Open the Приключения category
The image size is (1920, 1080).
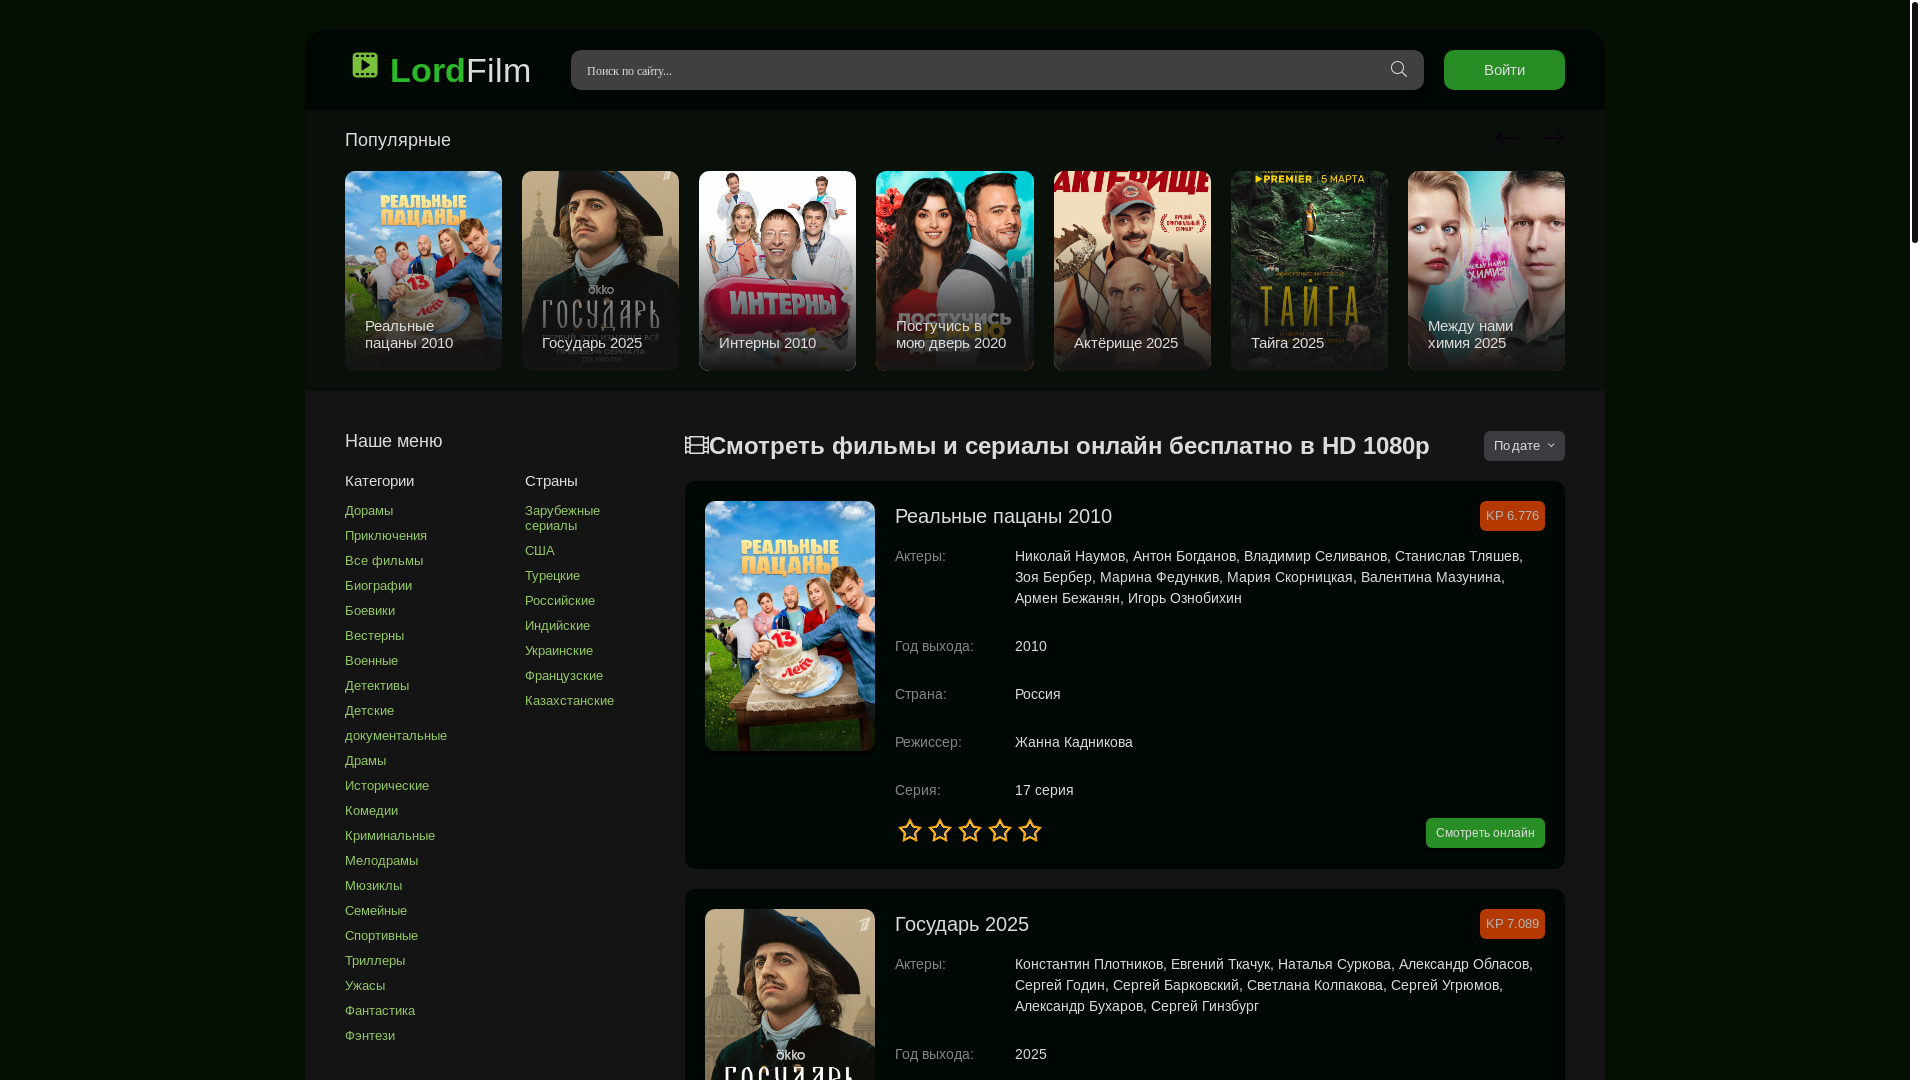tap(386, 536)
